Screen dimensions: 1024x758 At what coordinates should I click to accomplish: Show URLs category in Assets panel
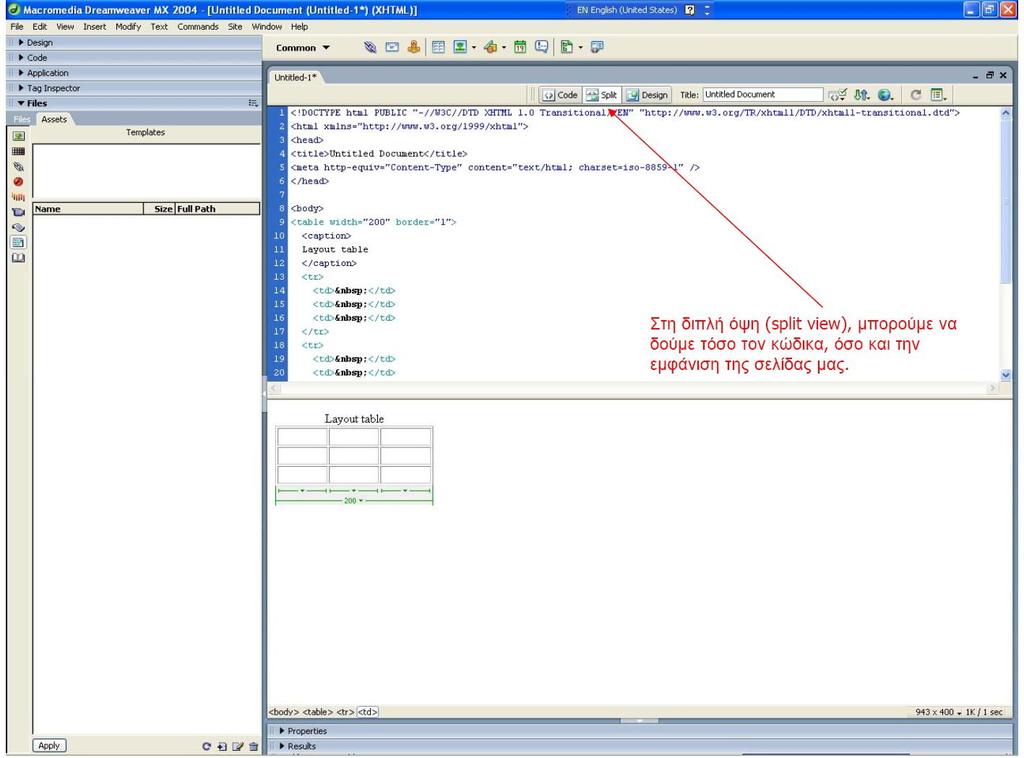[x=18, y=166]
